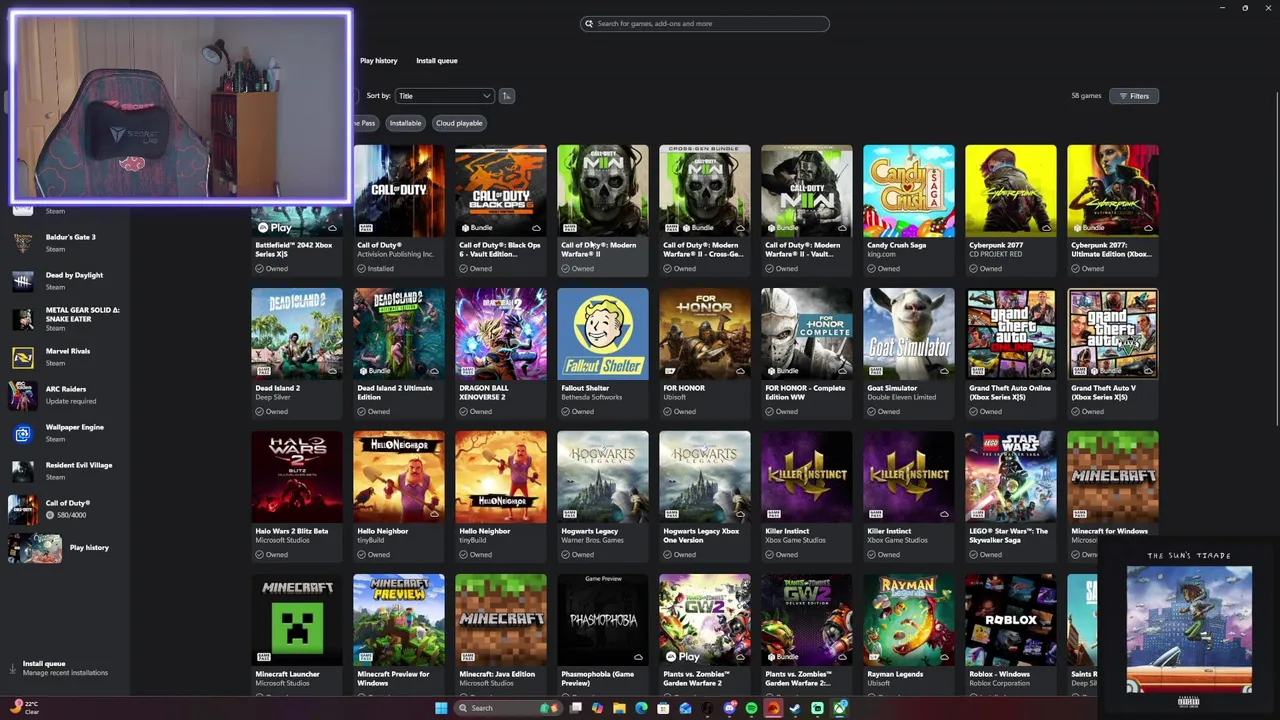1280x720 pixels.
Task: Toggle the Installable filter chip
Action: pyautogui.click(x=405, y=123)
